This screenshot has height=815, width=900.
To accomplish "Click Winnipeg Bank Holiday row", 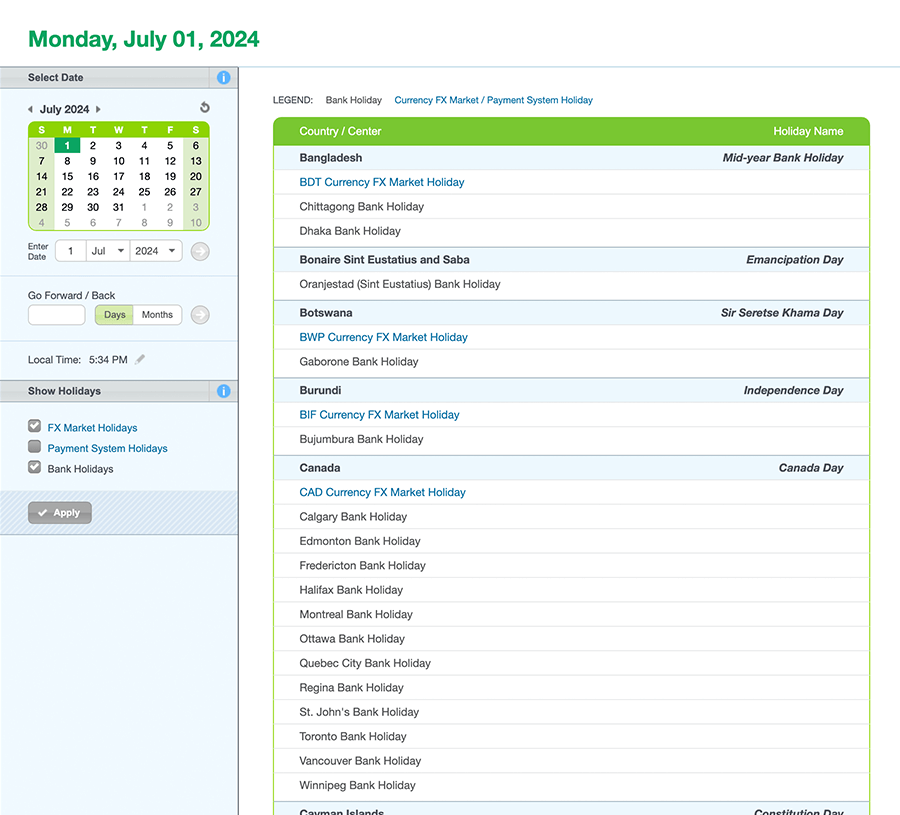I will [571, 785].
